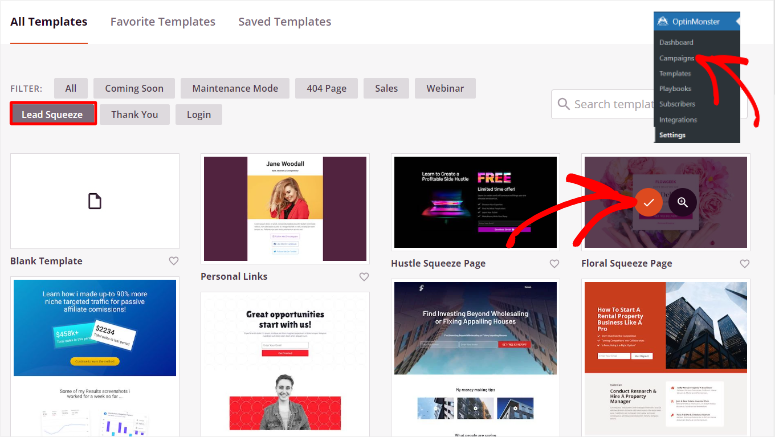Select the Personal Links template thumbnail
The width and height of the screenshot is (775, 437).
click(x=285, y=209)
